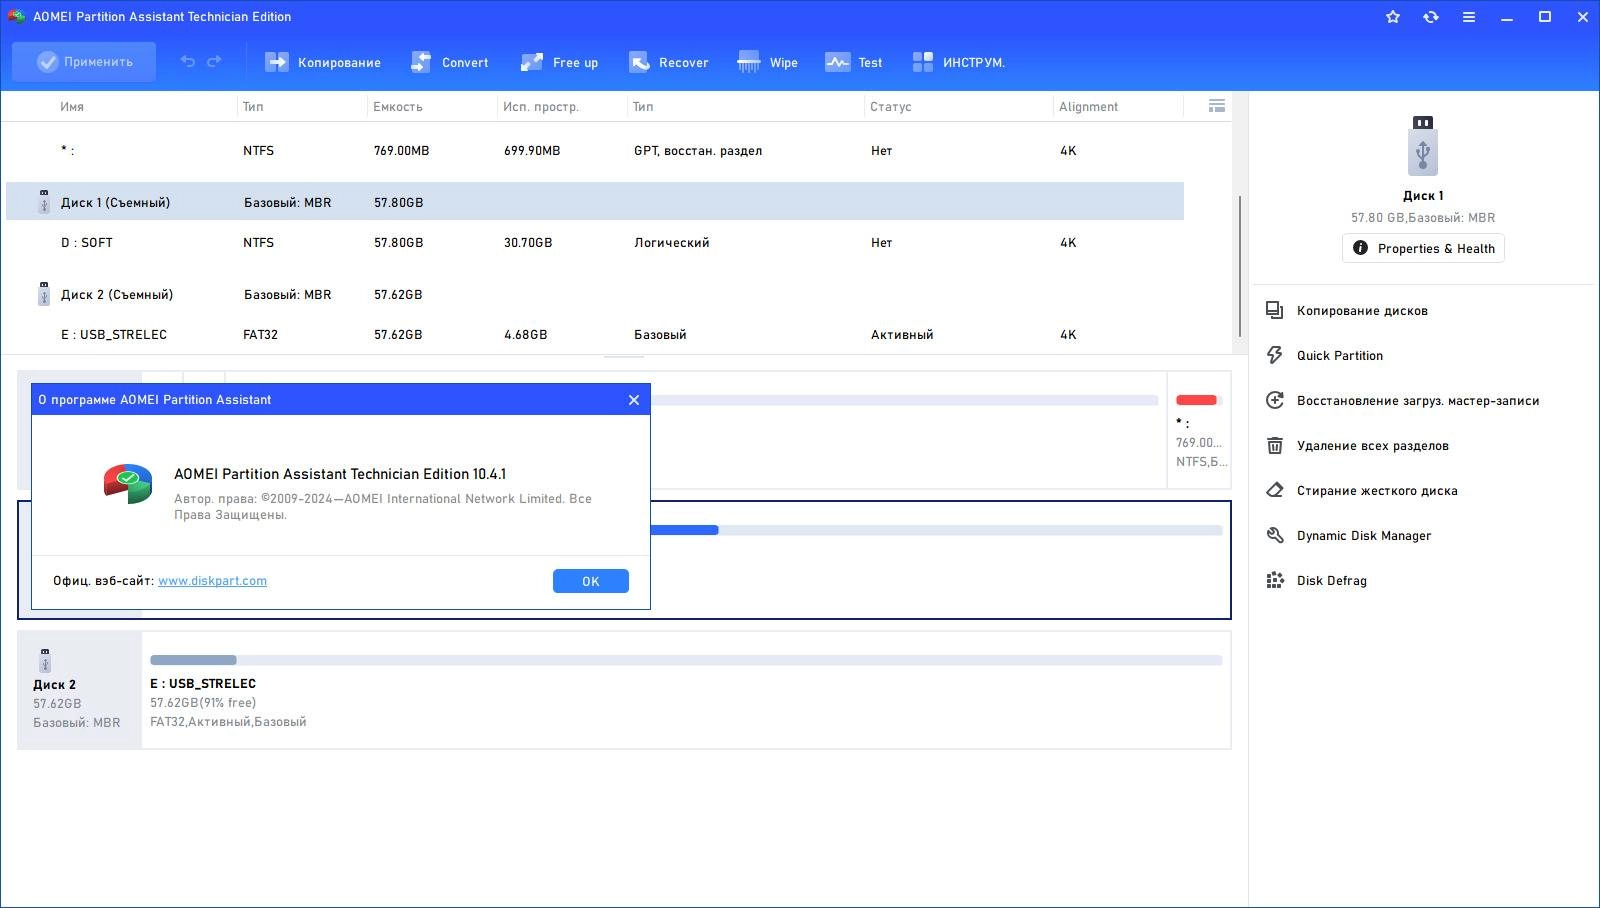Click the Dynamic Disk Manager wrench icon
This screenshot has height=908, width=1600.
[x=1275, y=535]
